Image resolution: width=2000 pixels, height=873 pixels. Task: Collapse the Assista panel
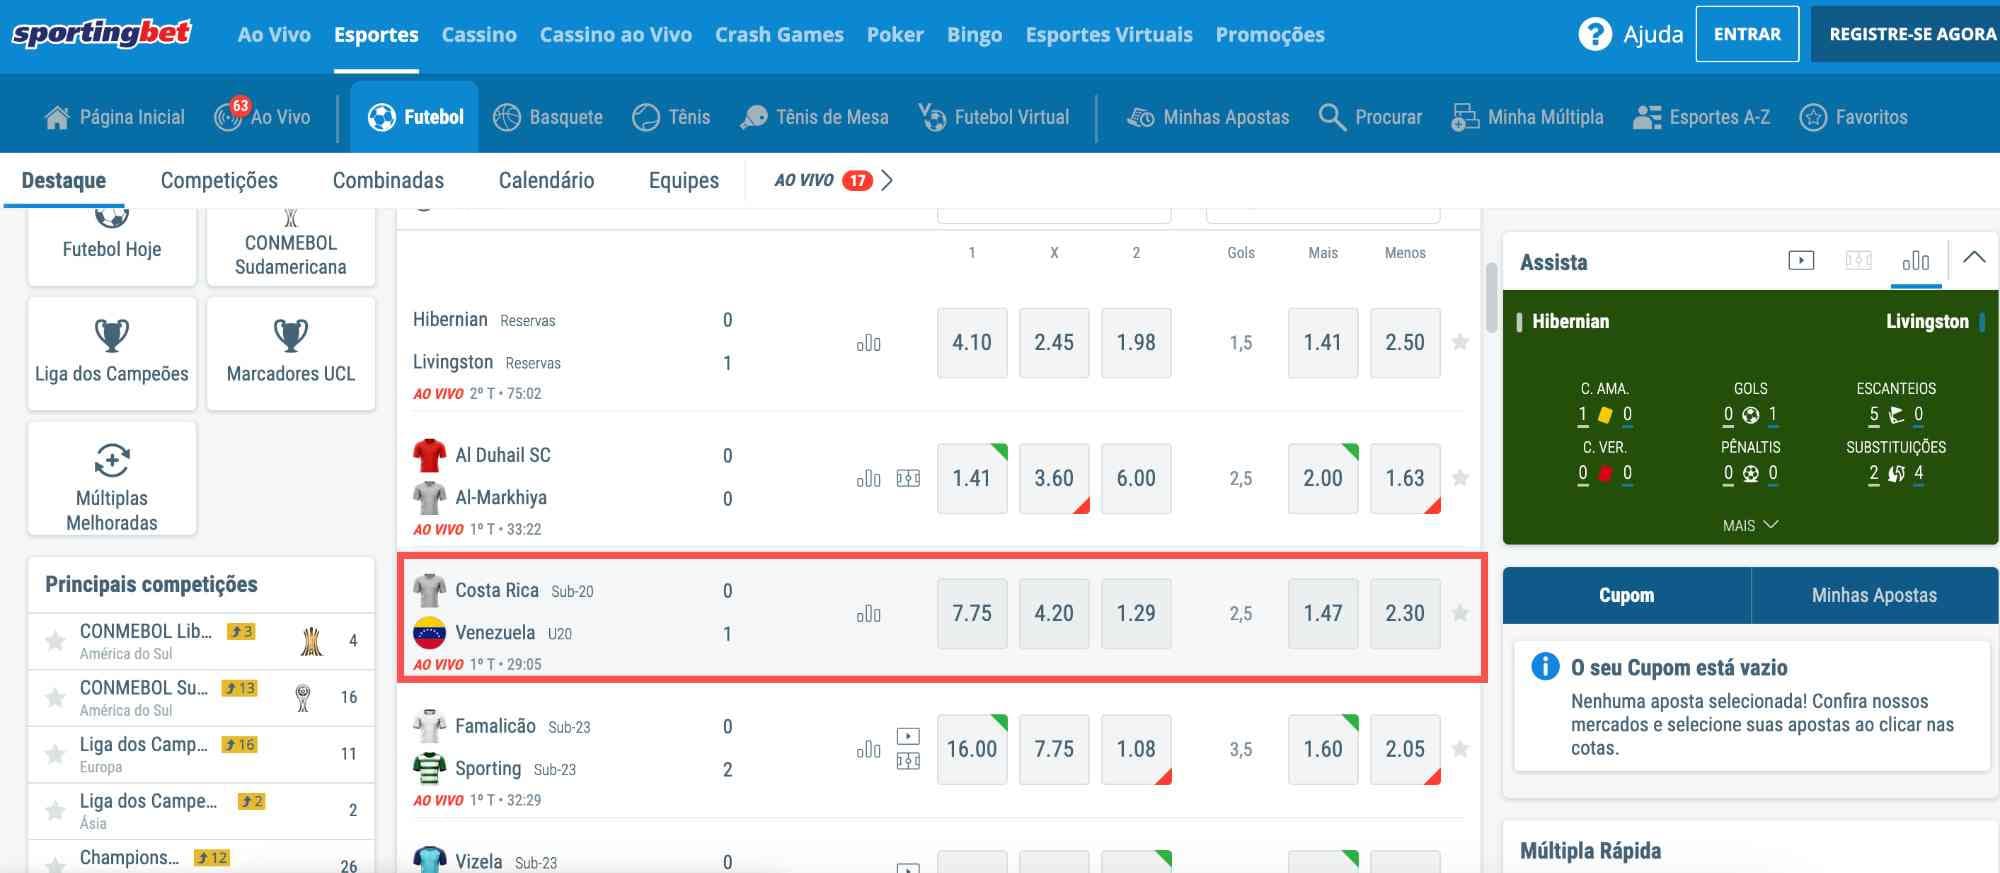coord(1974,258)
